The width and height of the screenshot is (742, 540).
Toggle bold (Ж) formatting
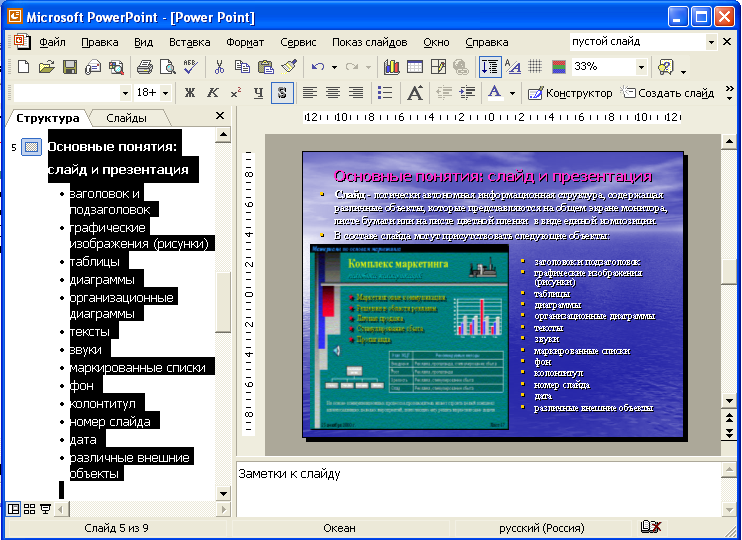click(190, 93)
